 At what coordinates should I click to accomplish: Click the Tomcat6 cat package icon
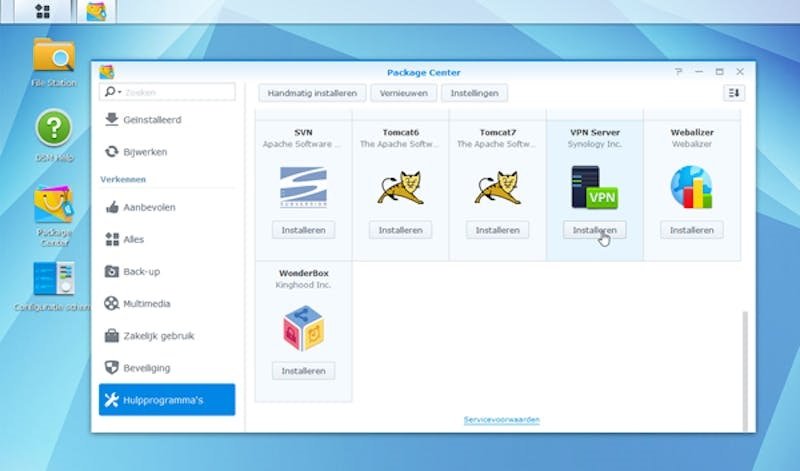pyautogui.click(x=401, y=187)
